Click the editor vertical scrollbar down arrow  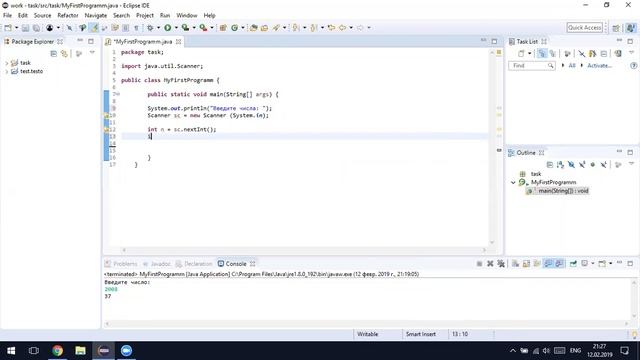coord(492,242)
